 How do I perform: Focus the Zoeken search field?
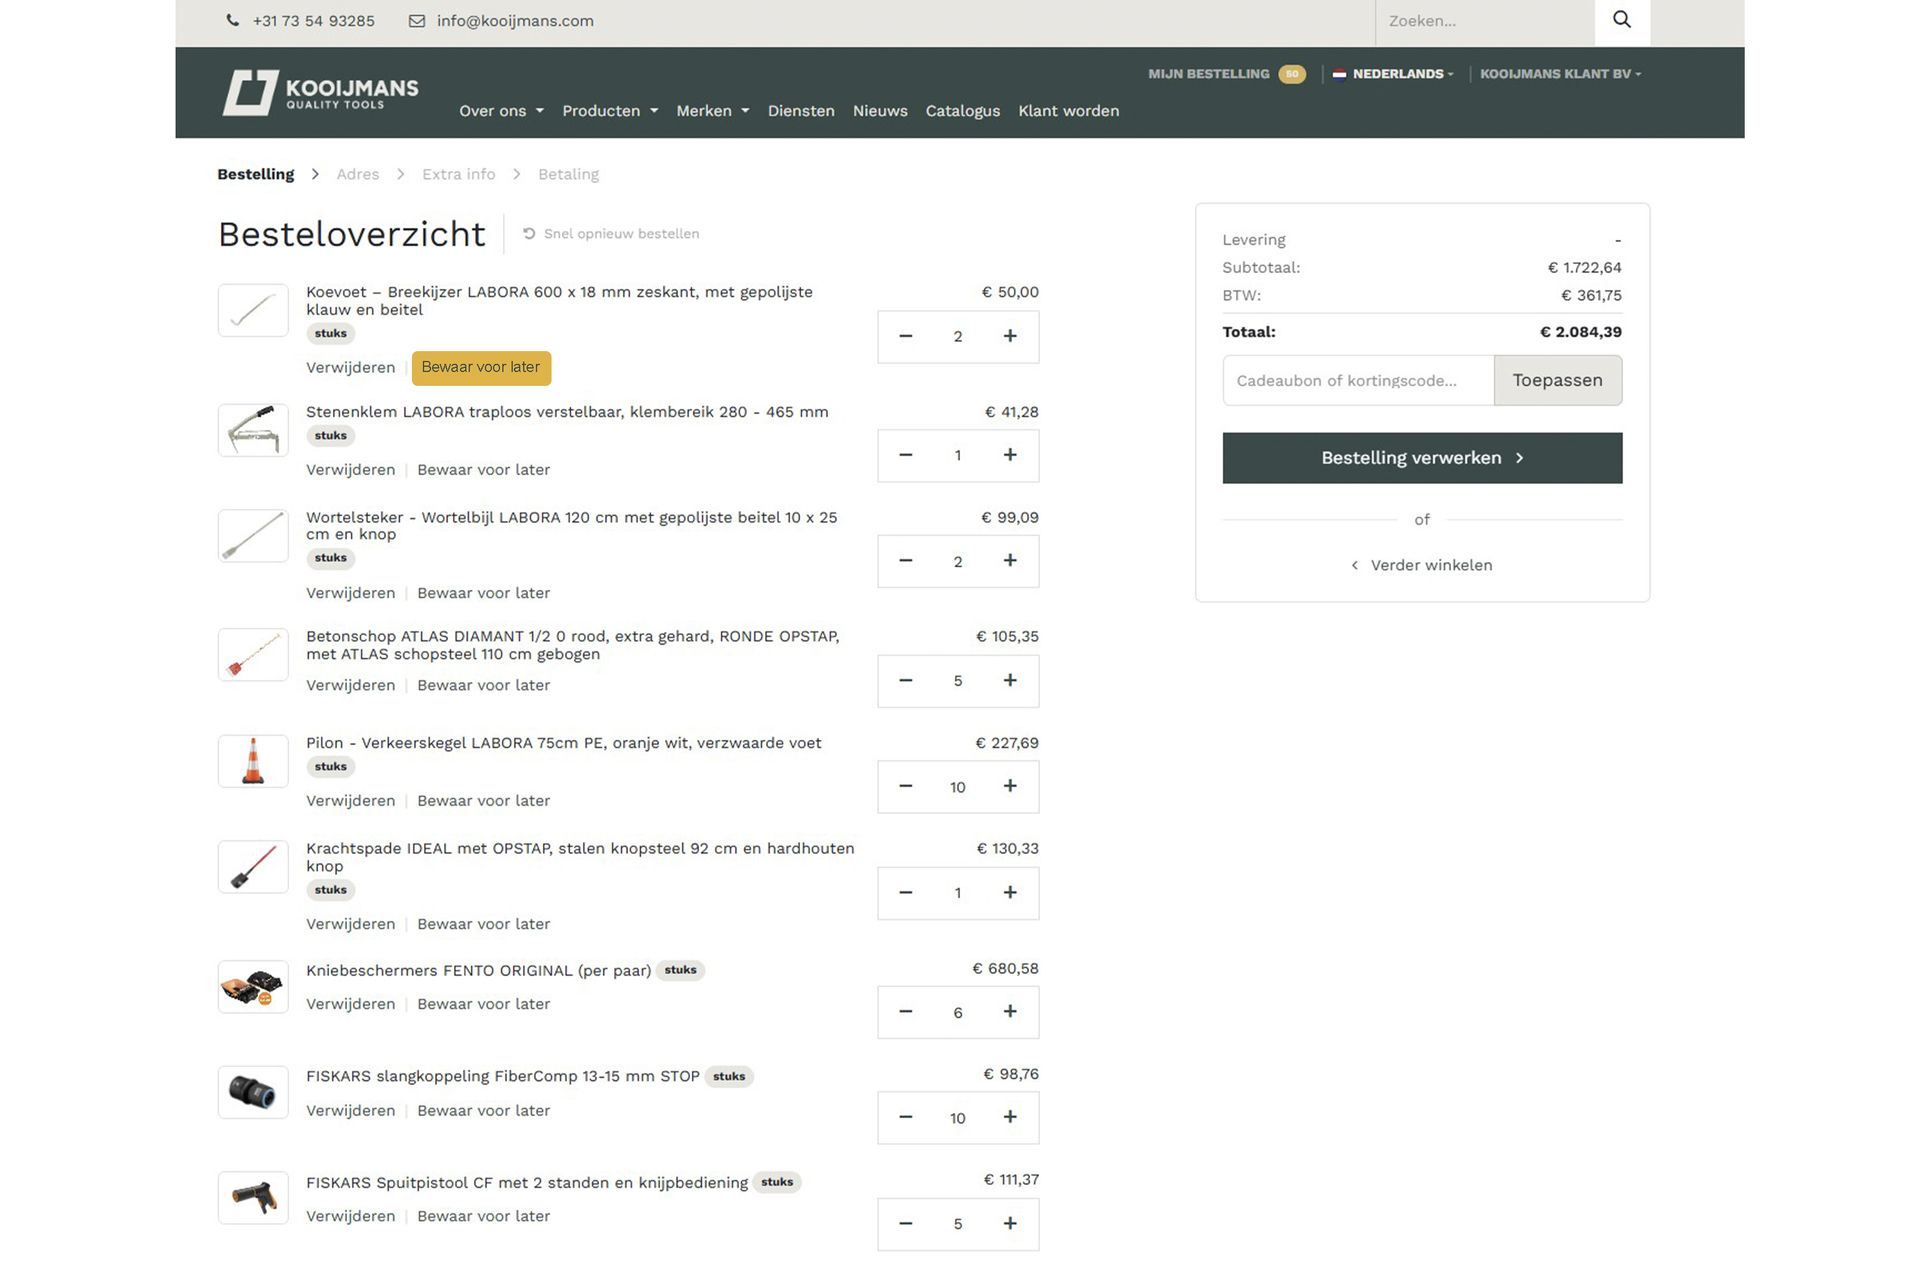1485,21
